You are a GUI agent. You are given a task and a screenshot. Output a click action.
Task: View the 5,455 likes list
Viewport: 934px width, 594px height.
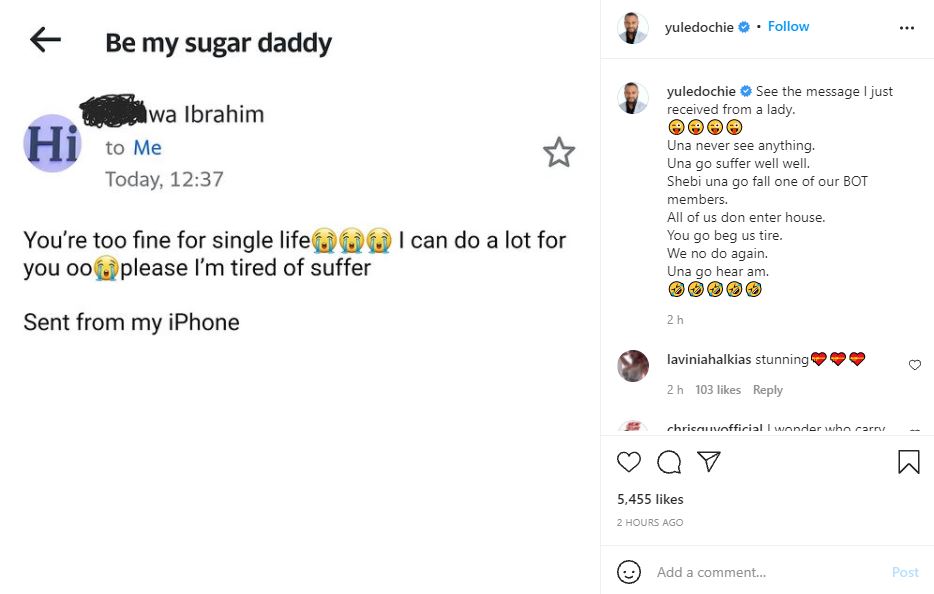(x=650, y=499)
